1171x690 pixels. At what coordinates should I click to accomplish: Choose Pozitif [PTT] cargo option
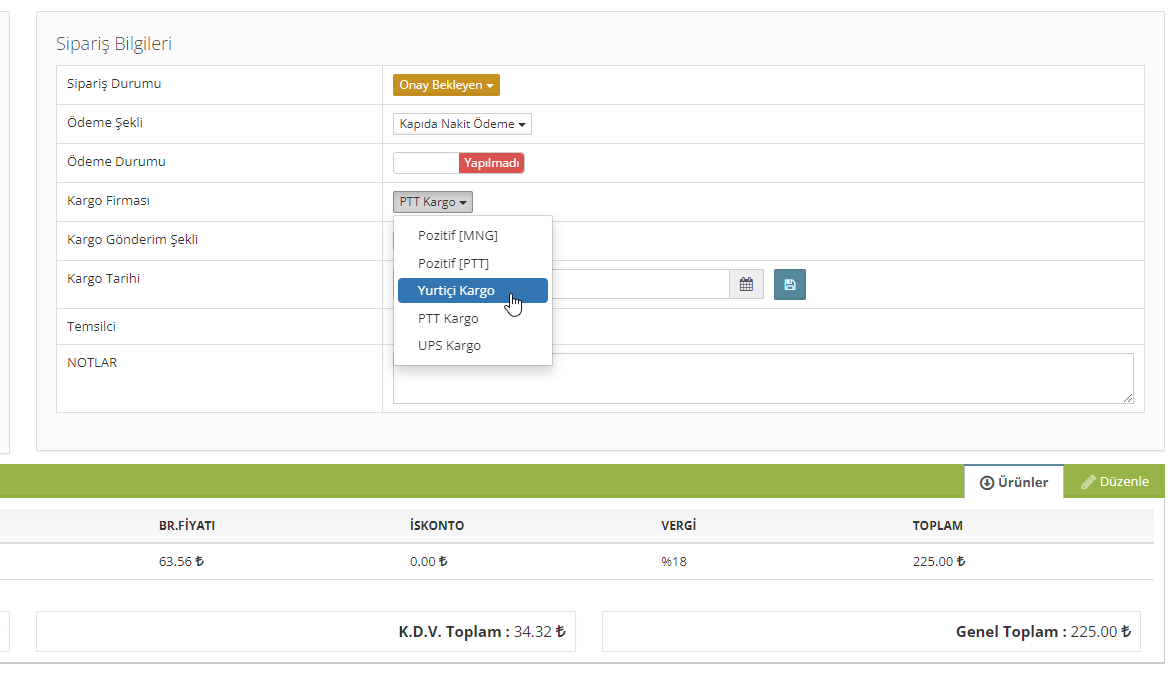tap(453, 263)
